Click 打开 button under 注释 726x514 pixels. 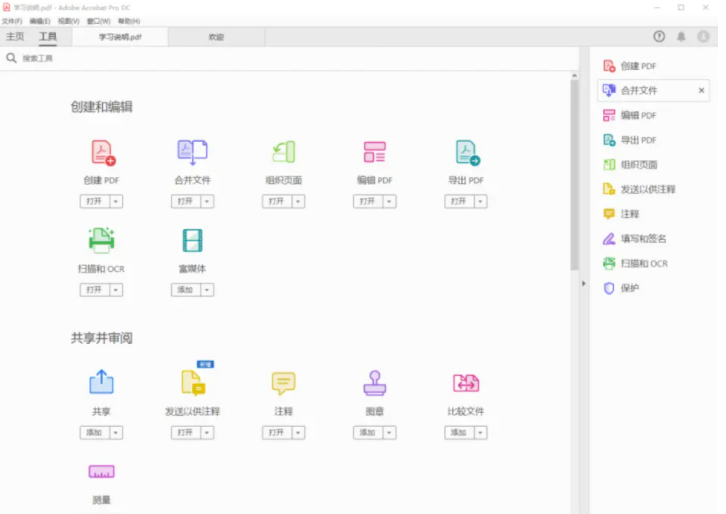click(277, 433)
